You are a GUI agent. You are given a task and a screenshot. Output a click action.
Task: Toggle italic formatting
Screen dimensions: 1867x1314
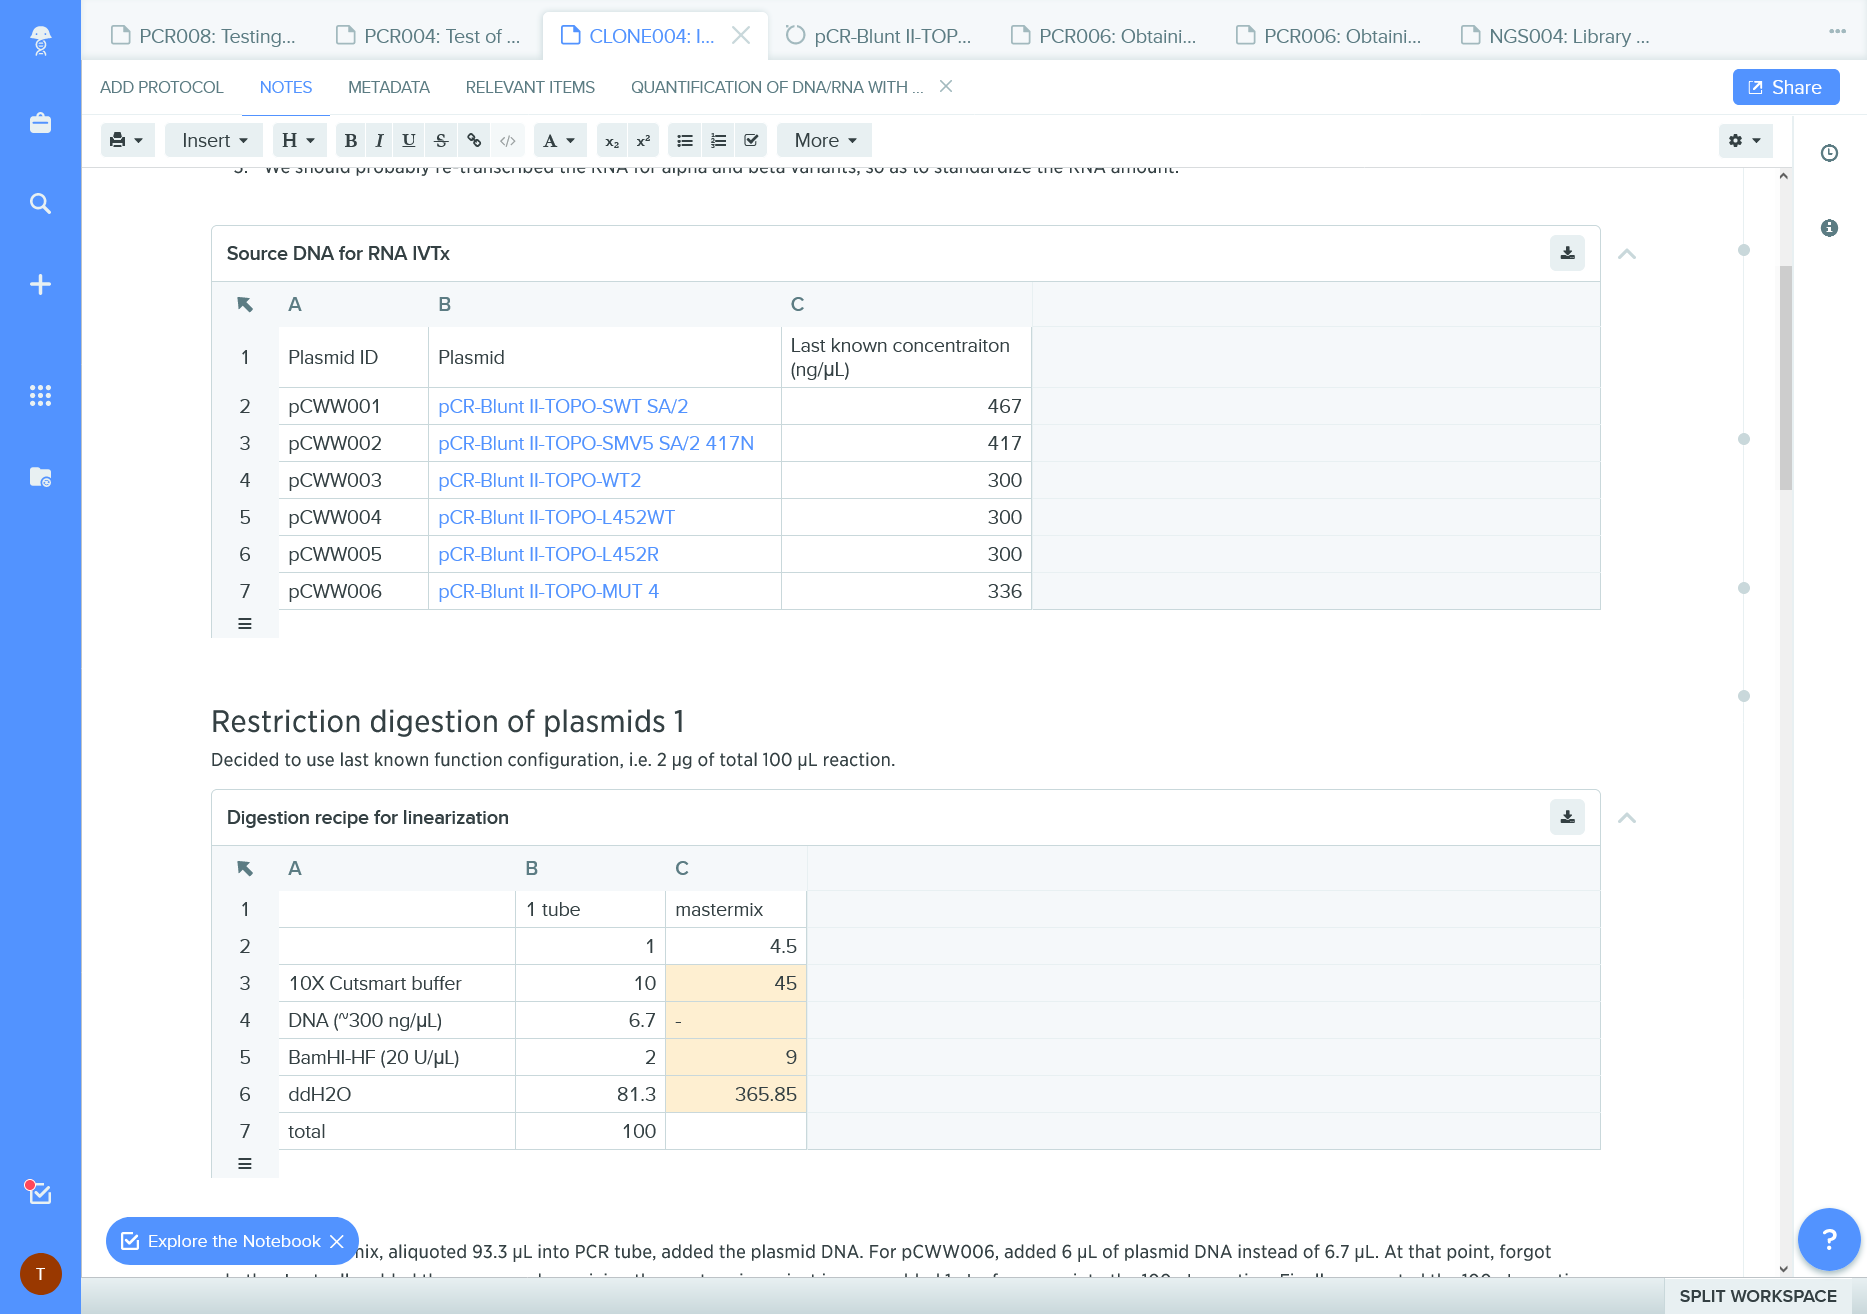tap(379, 141)
